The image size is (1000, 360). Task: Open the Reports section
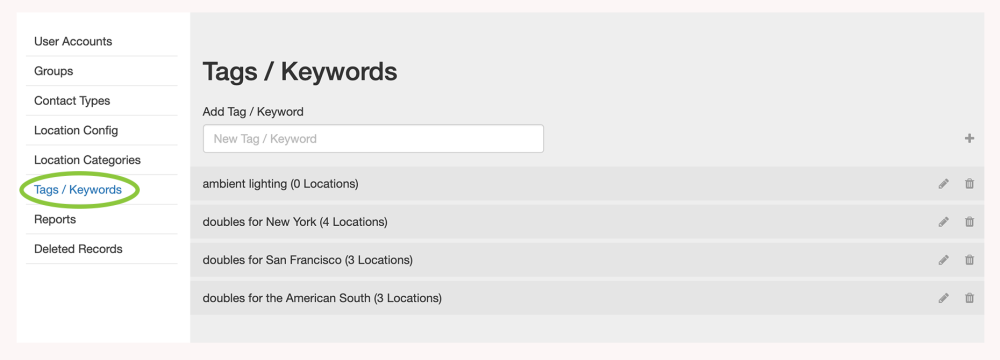coord(55,219)
